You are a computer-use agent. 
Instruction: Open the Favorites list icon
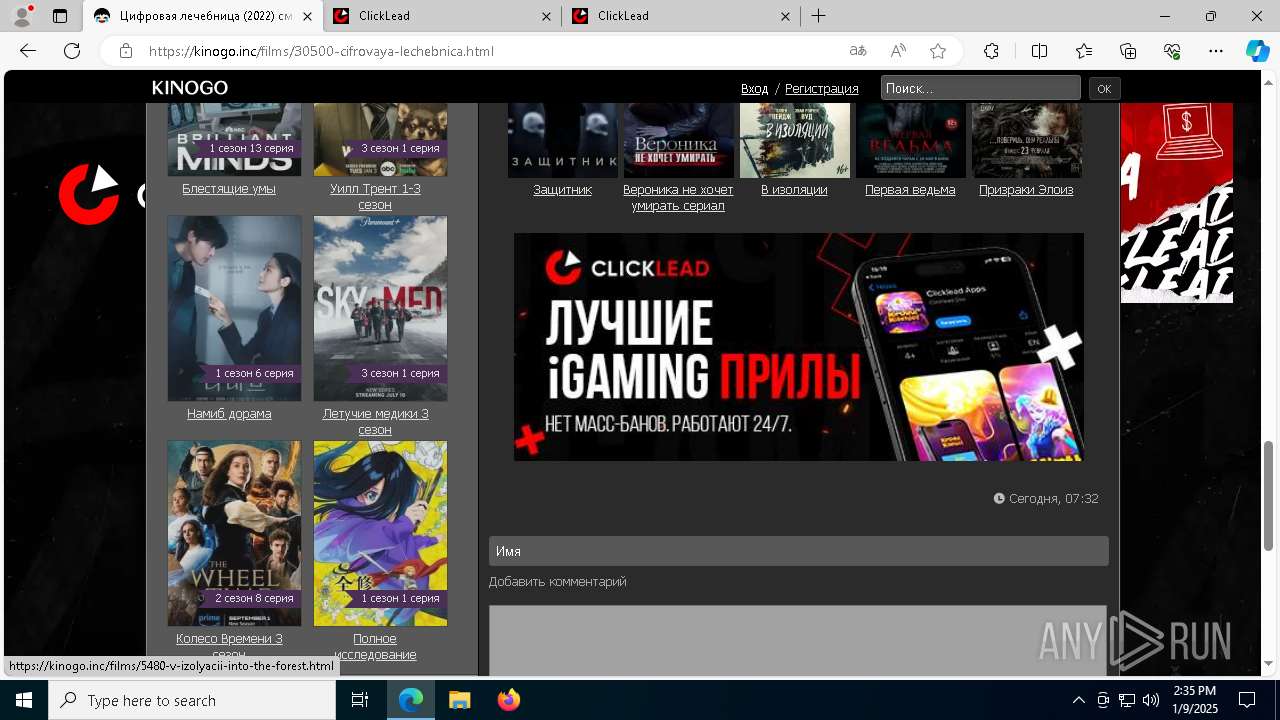[1084, 51]
